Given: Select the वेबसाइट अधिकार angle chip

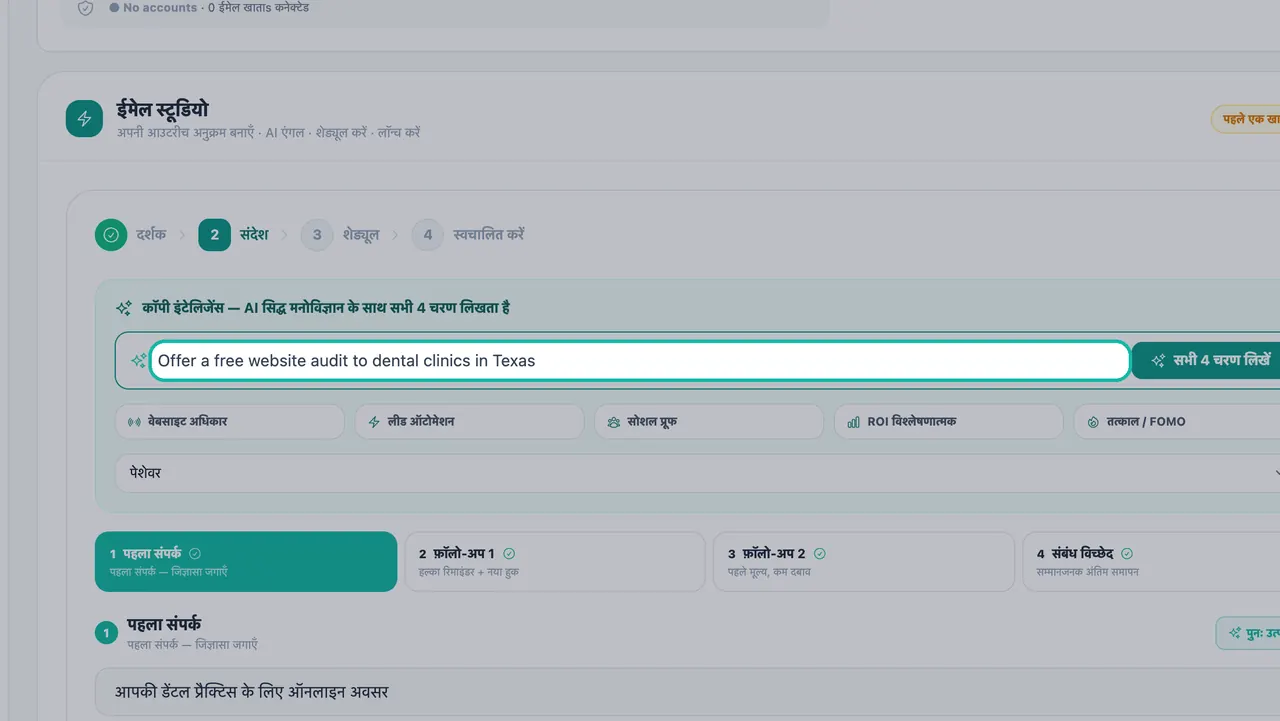Looking at the screenshot, I should pos(230,422).
